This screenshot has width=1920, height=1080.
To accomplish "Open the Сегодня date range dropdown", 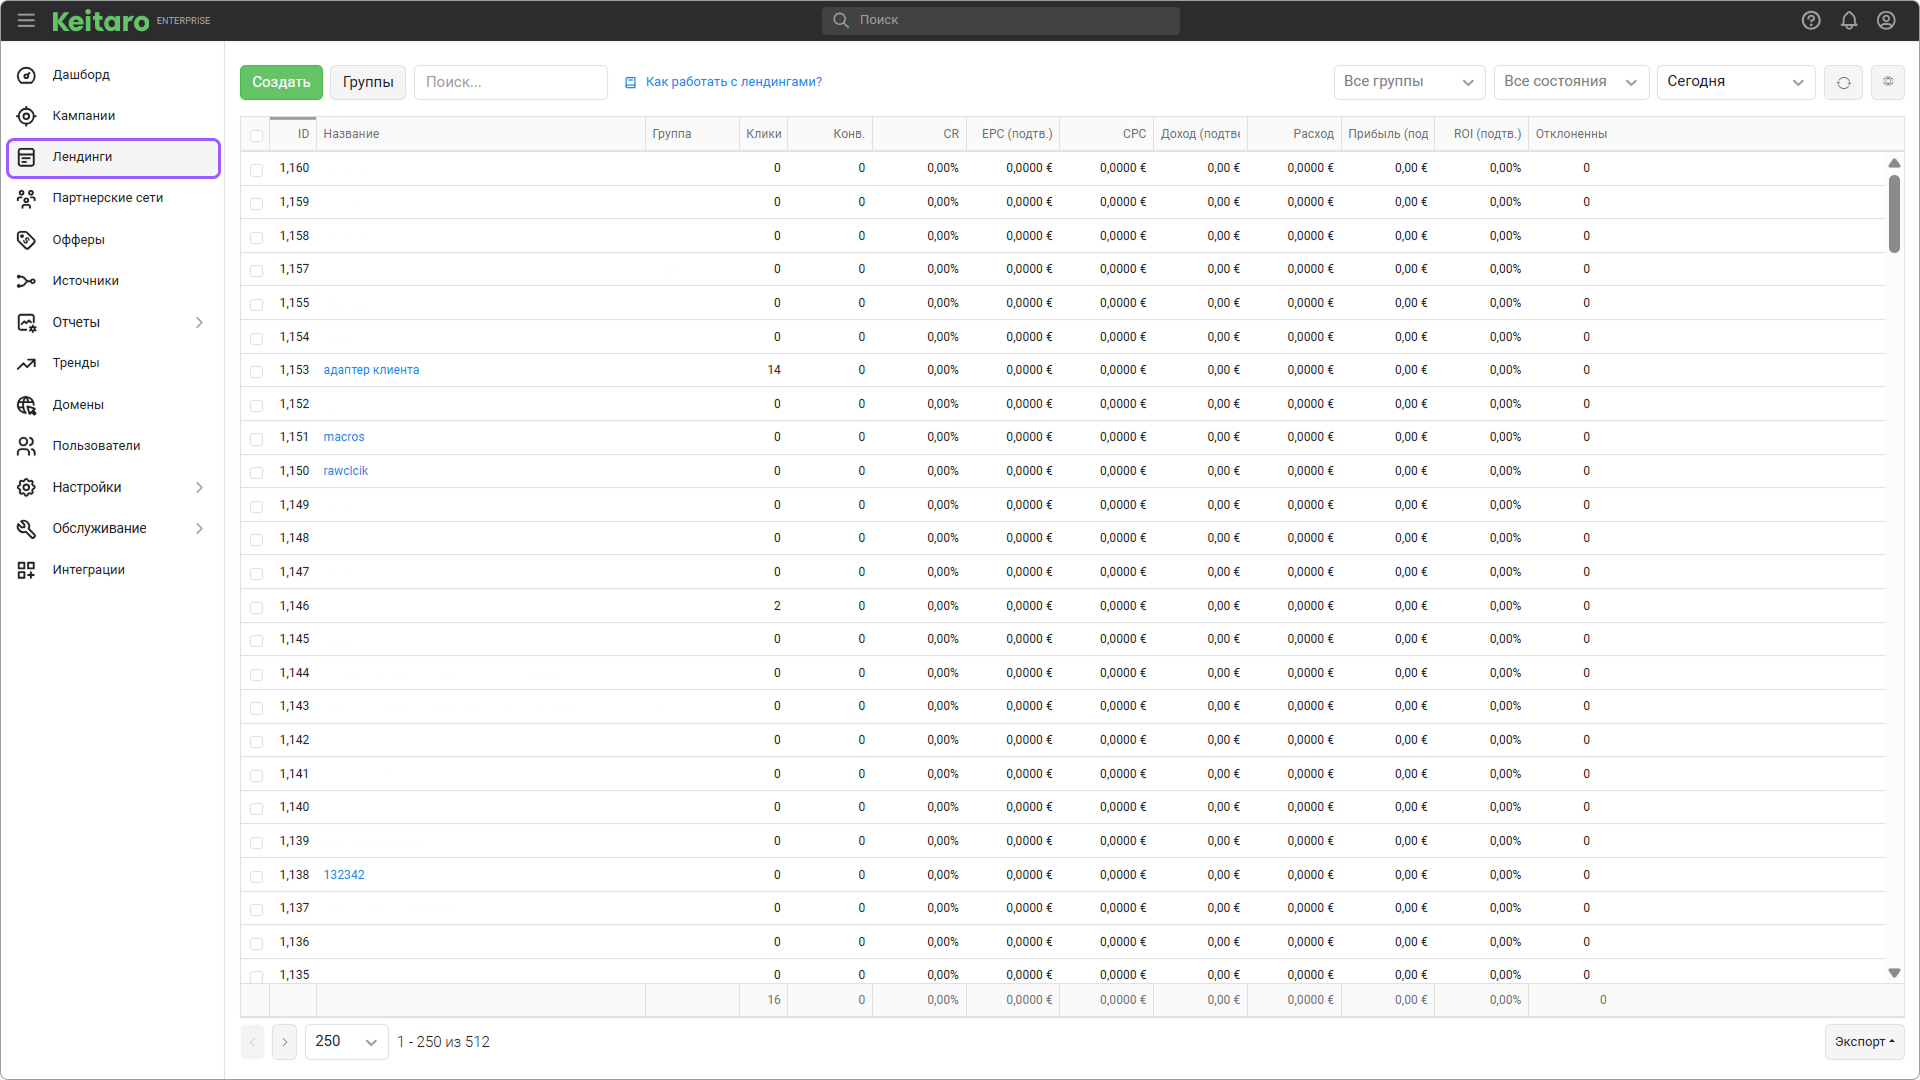I will click(x=1735, y=82).
